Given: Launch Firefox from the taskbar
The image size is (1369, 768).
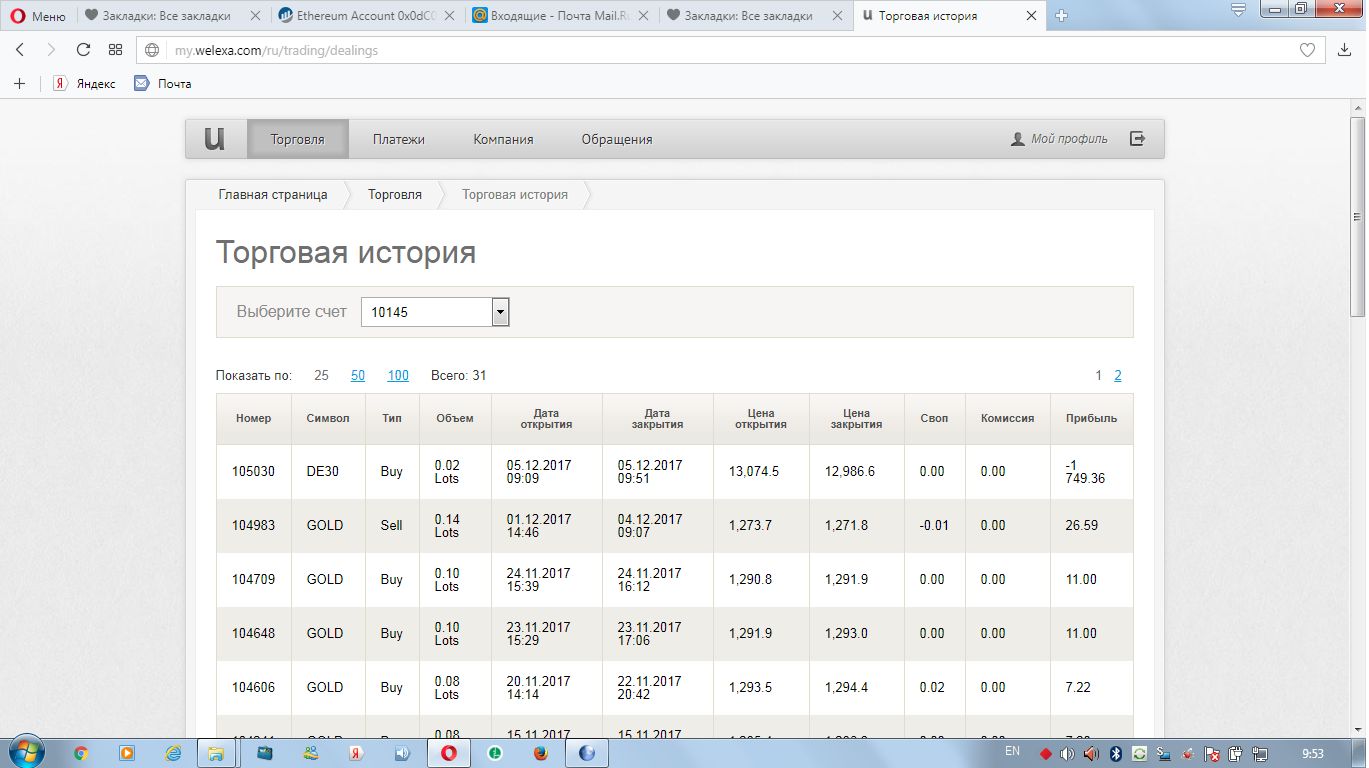Looking at the screenshot, I should pos(540,753).
